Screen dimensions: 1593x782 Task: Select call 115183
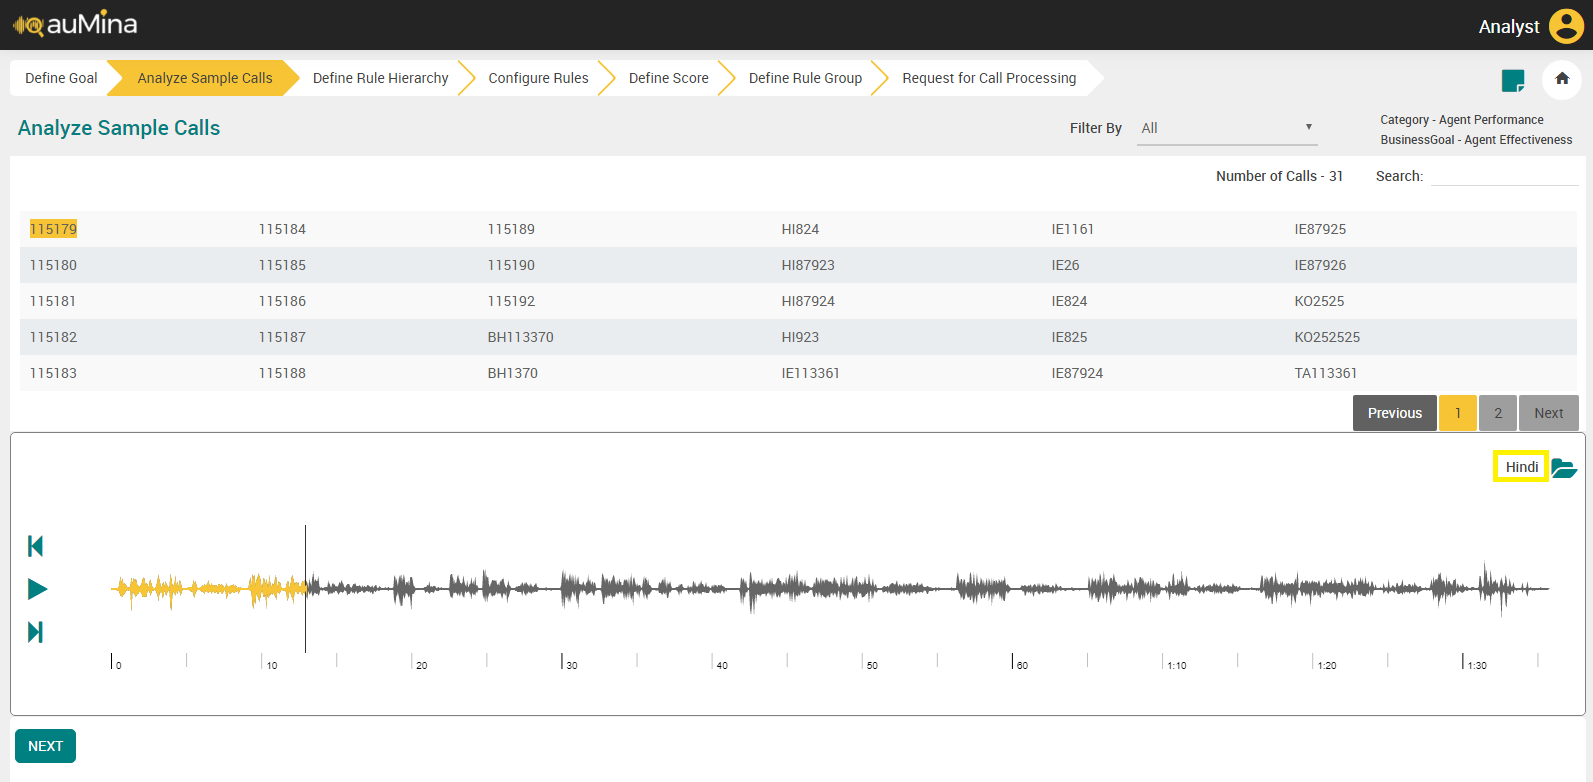click(53, 373)
